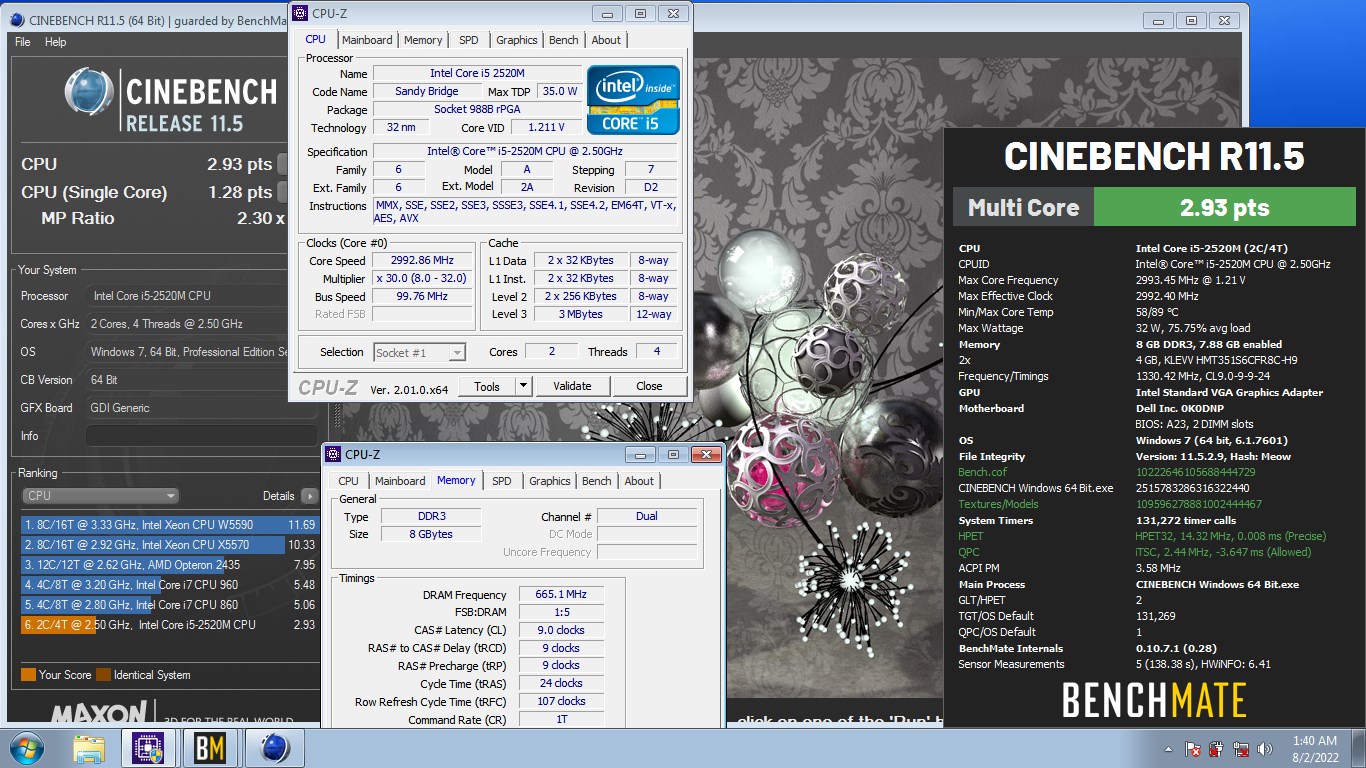Switch to Memory tab in CPU-Z processor window
1366x768 pixels.
click(x=423, y=40)
